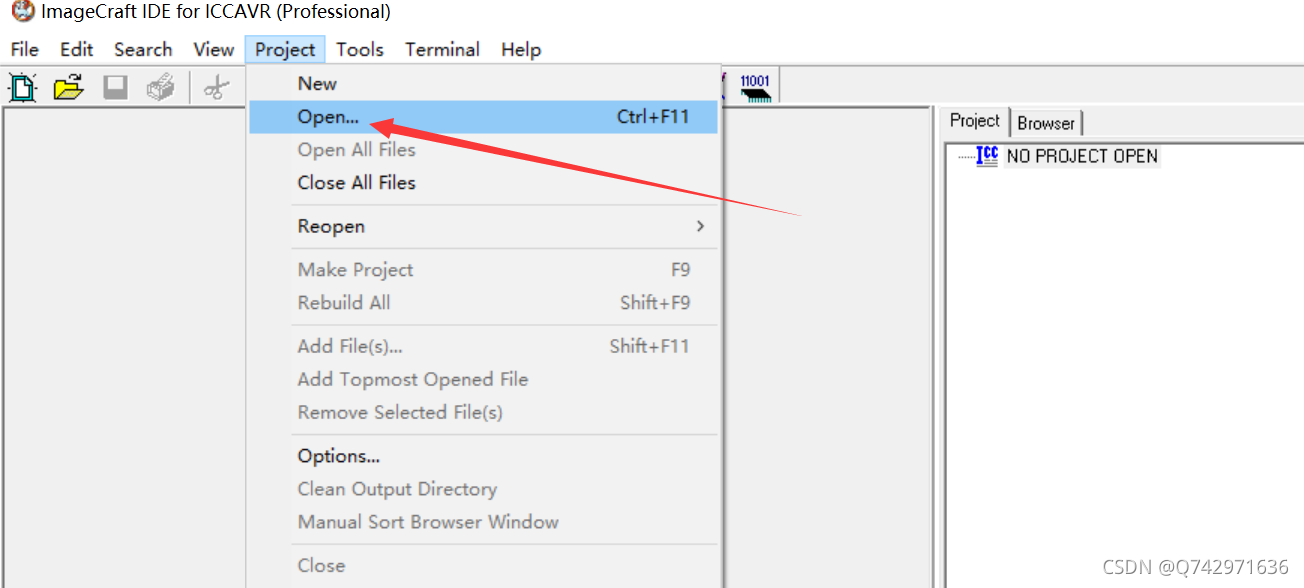Open the Tools menu
Image resolution: width=1304 pixels, height=588 pixels.
[x=360, y=49]
